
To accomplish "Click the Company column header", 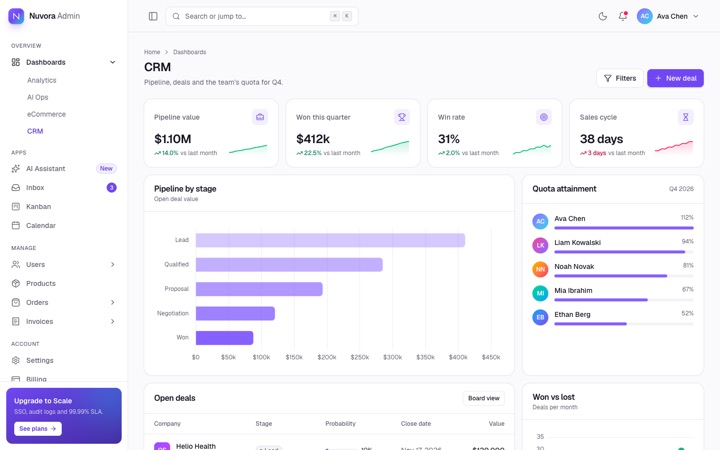I will coord(167,423).
